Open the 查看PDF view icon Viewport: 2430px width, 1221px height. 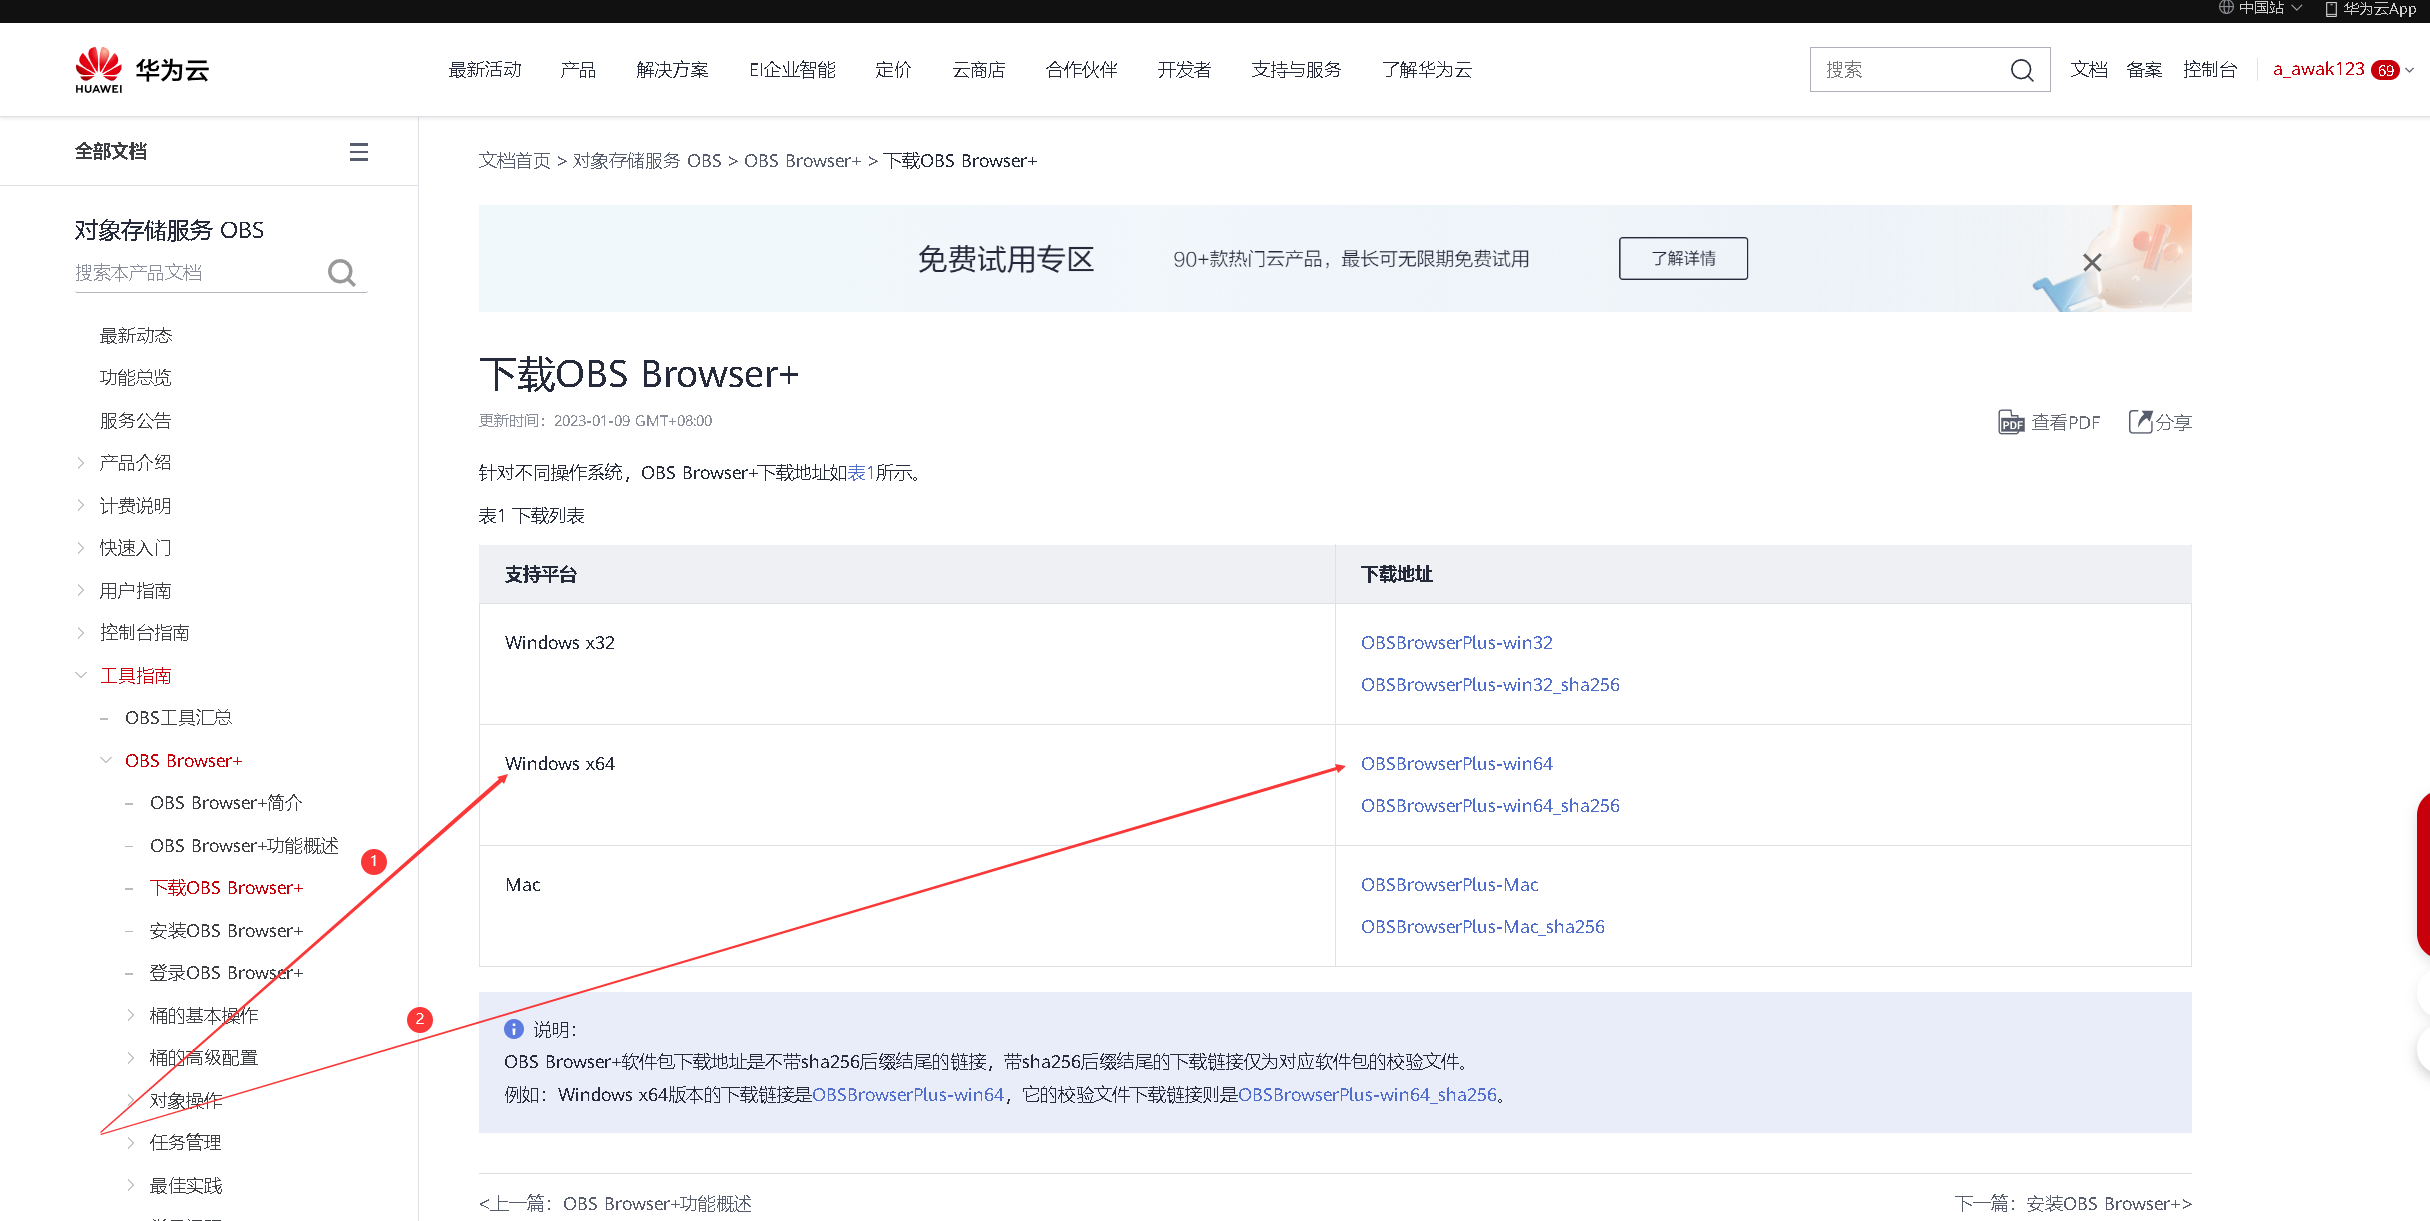pos(2010,422)
